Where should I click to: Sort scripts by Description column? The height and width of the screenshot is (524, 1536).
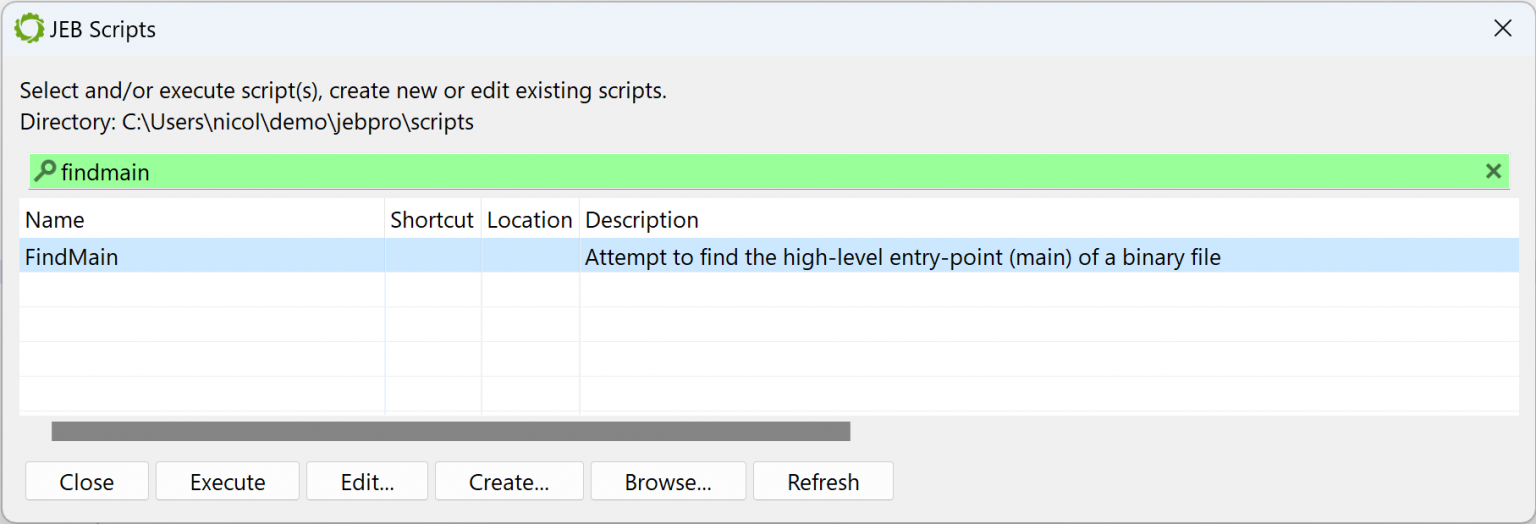pyautogui.click(x=1000, y=220)
